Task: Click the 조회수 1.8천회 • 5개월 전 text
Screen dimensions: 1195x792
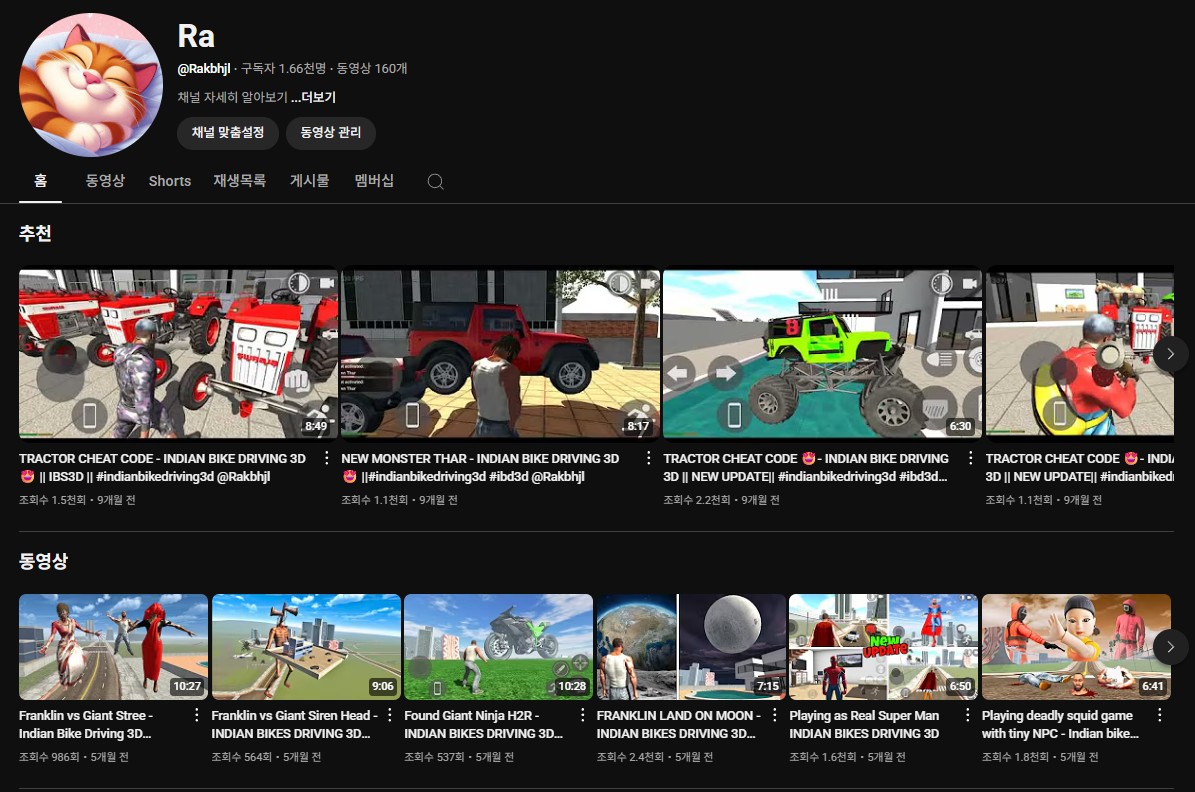Action: [x=1040, y=757]
